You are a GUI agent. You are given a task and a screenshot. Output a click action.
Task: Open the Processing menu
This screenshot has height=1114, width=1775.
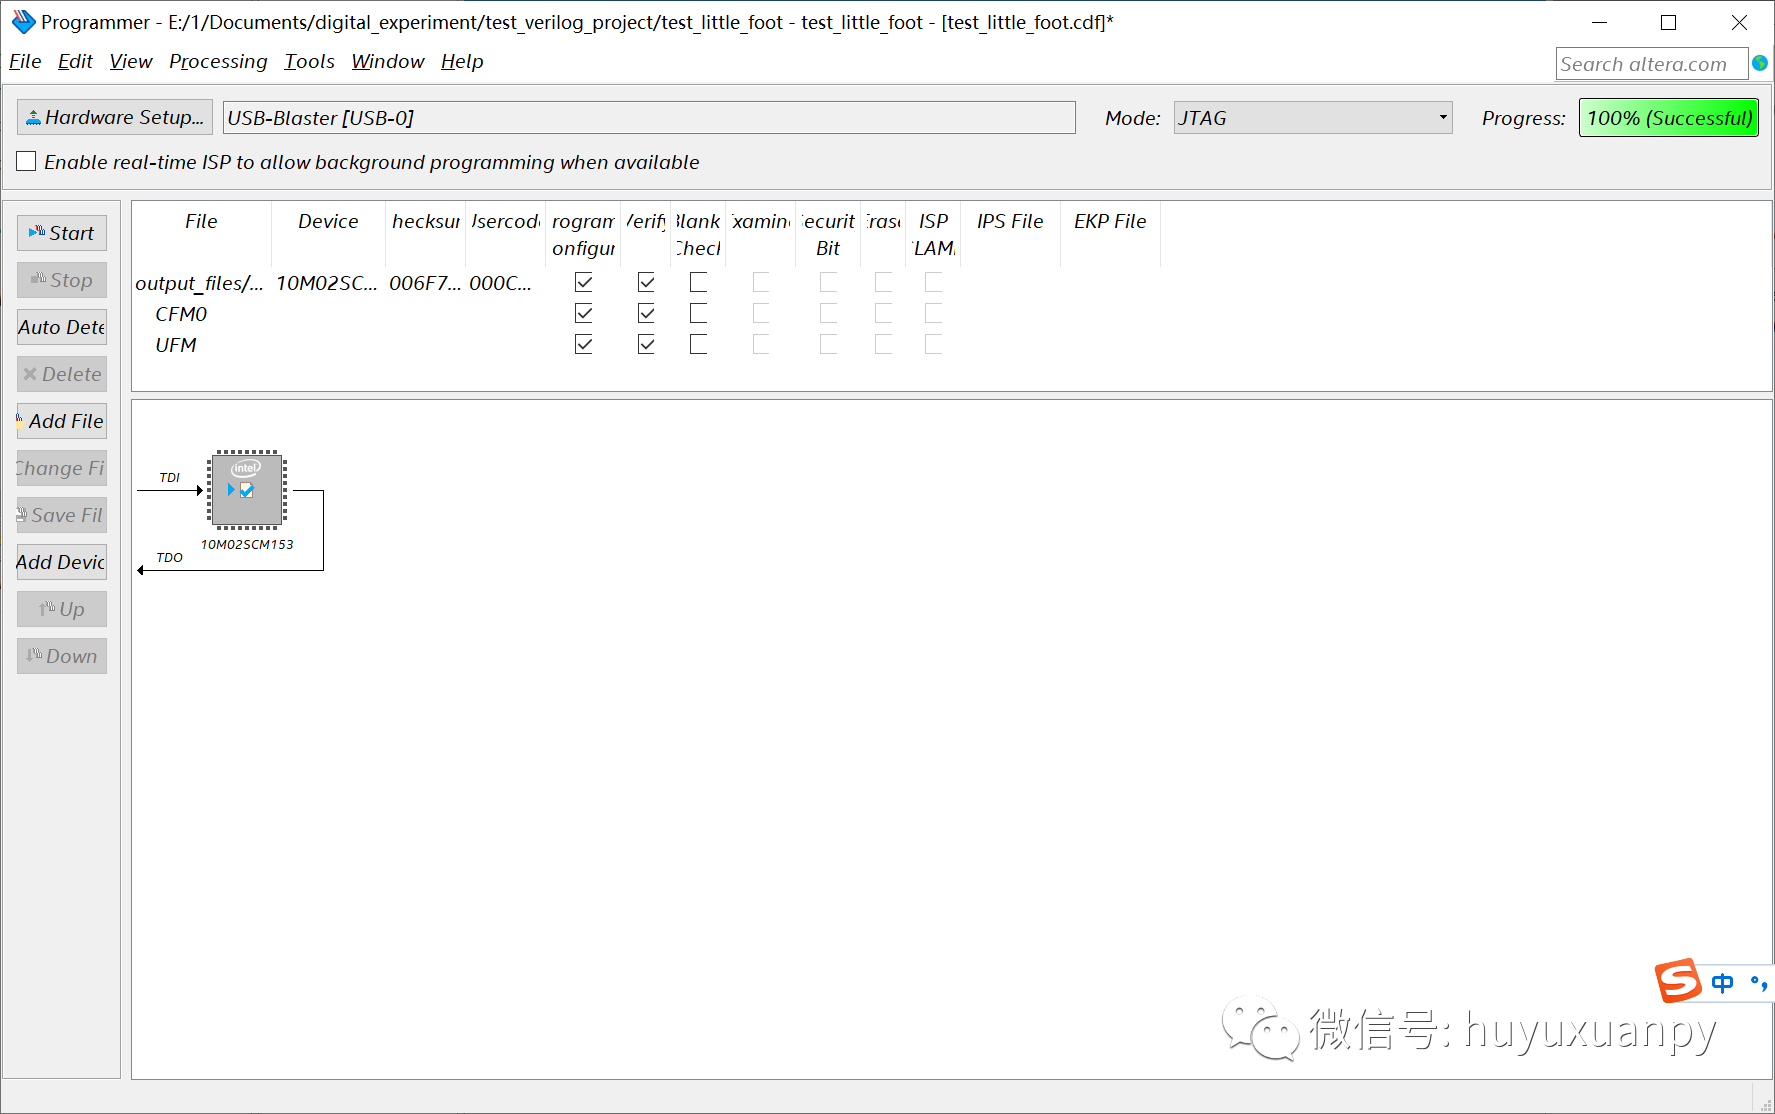point(218,62)
